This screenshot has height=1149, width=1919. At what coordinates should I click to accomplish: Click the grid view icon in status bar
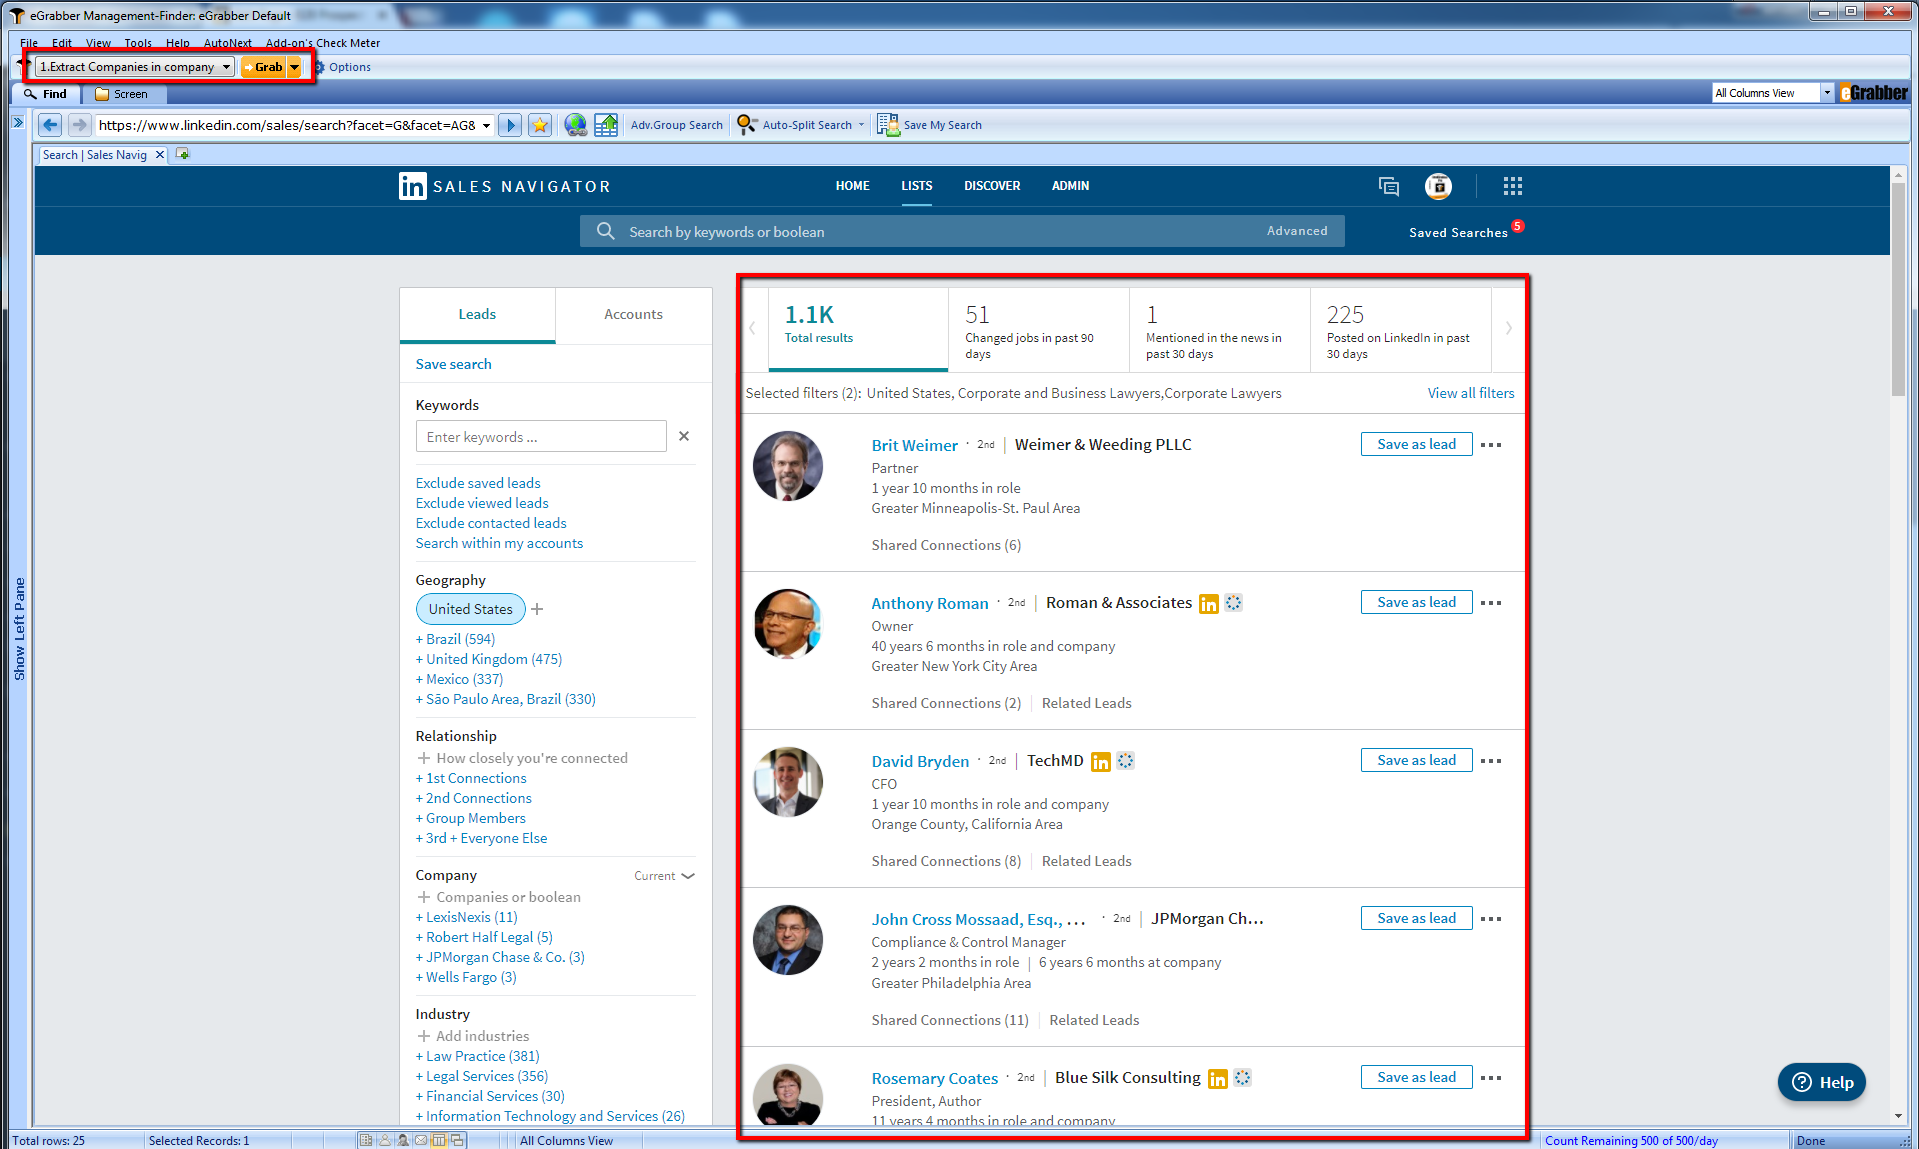click(366, 1140)
